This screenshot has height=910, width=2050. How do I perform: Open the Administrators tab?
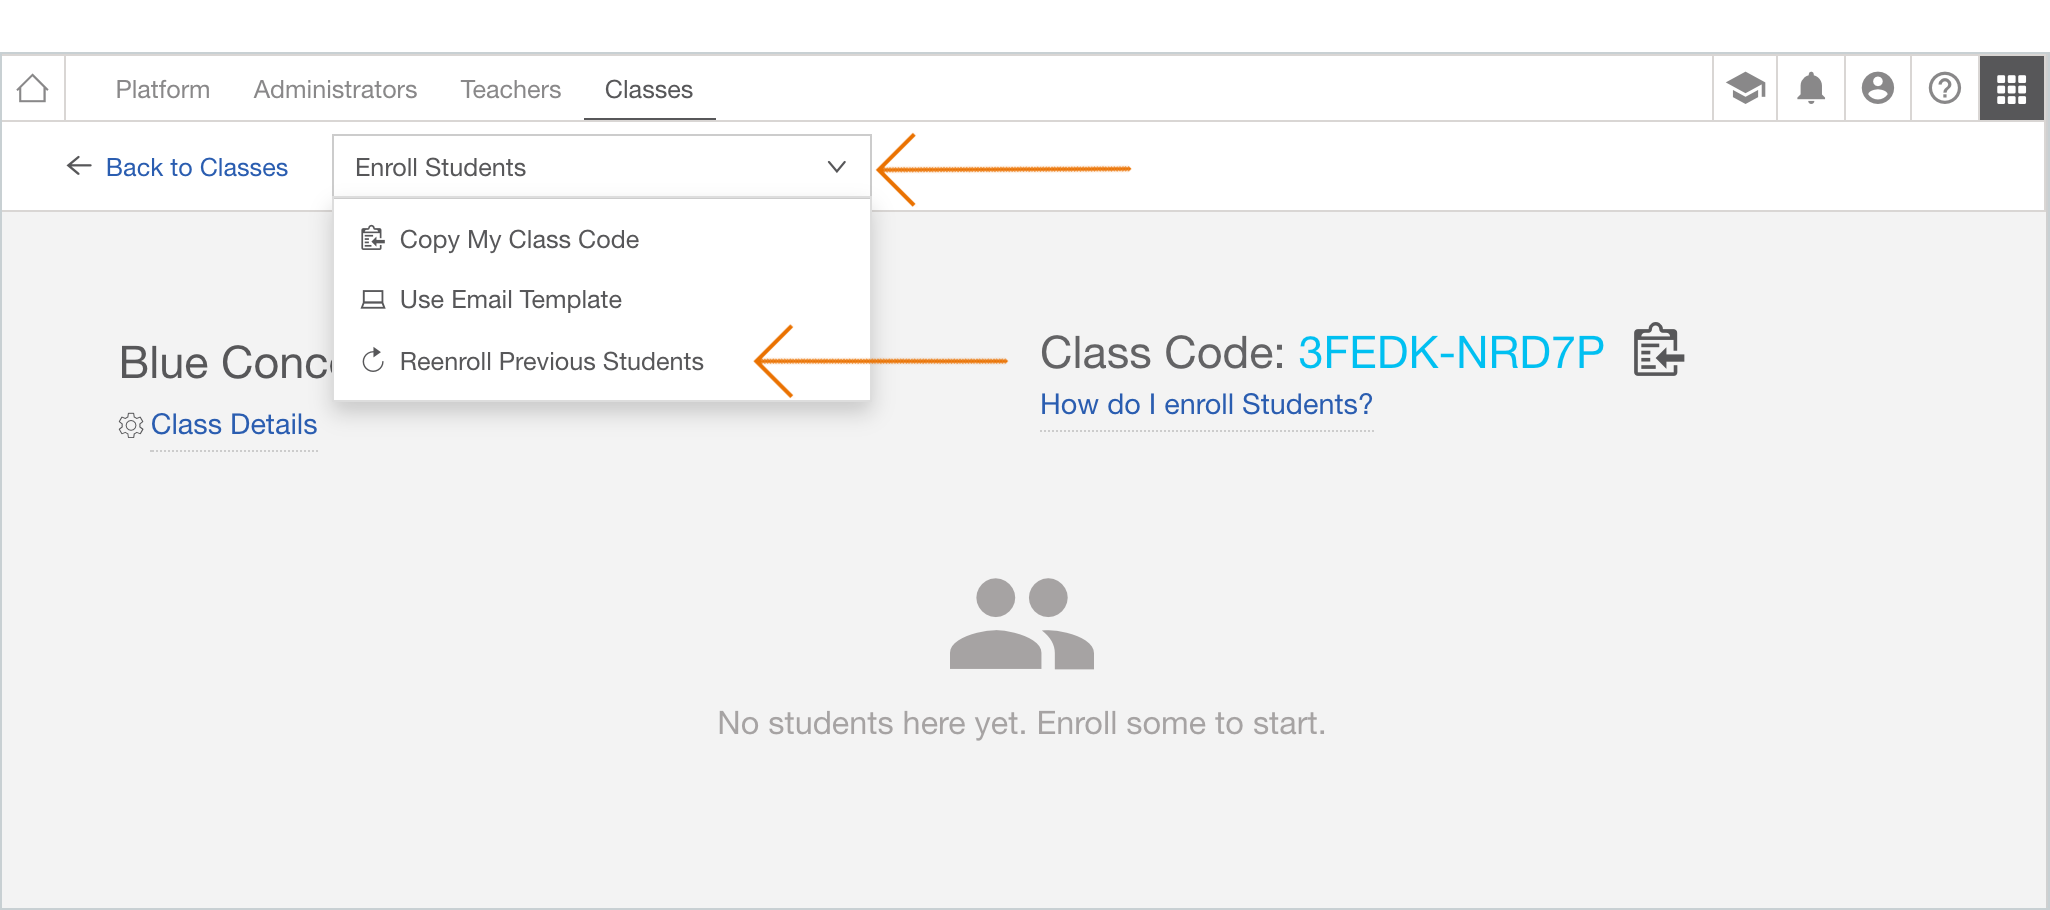point(335,90)
